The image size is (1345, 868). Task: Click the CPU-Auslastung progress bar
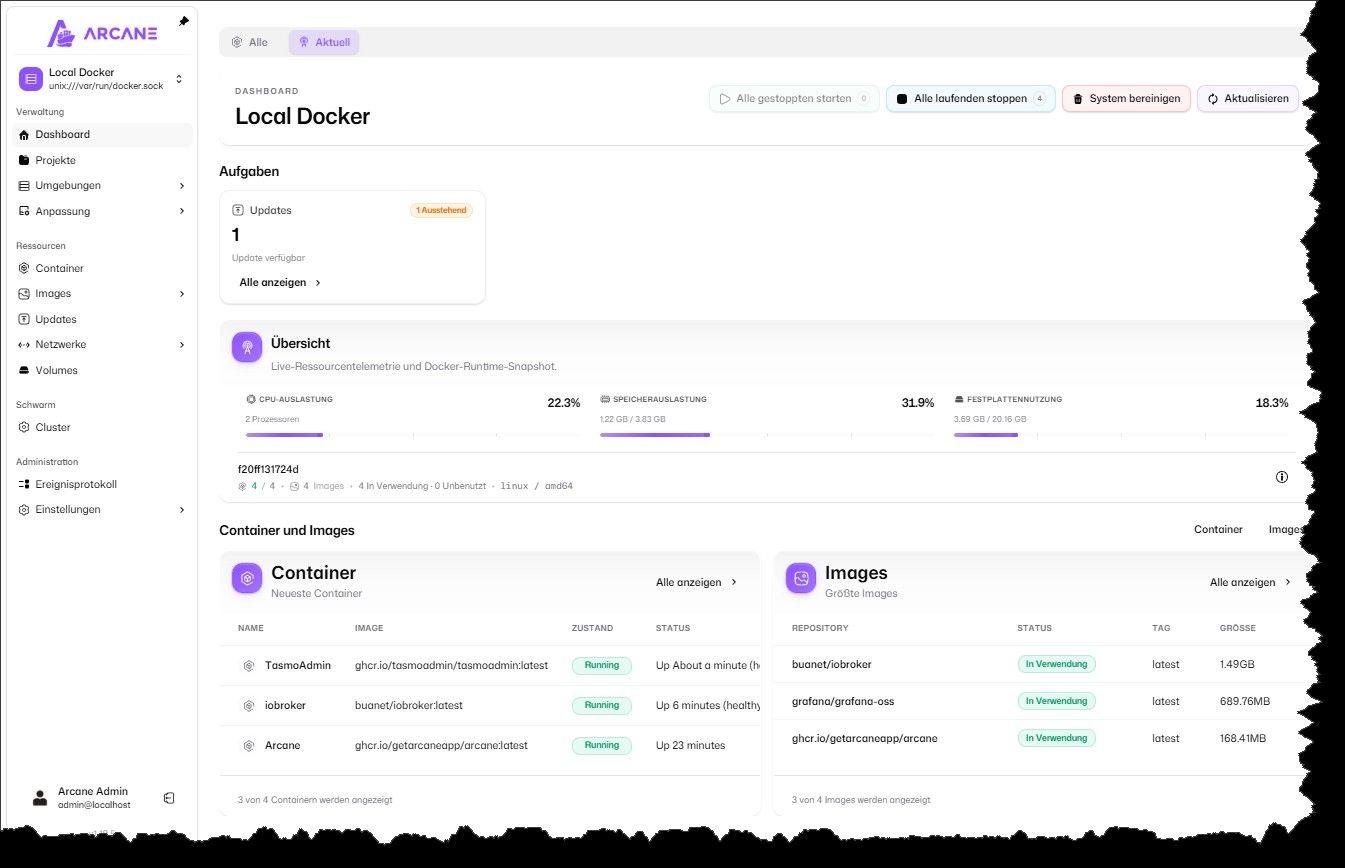[x=413, y=435]
